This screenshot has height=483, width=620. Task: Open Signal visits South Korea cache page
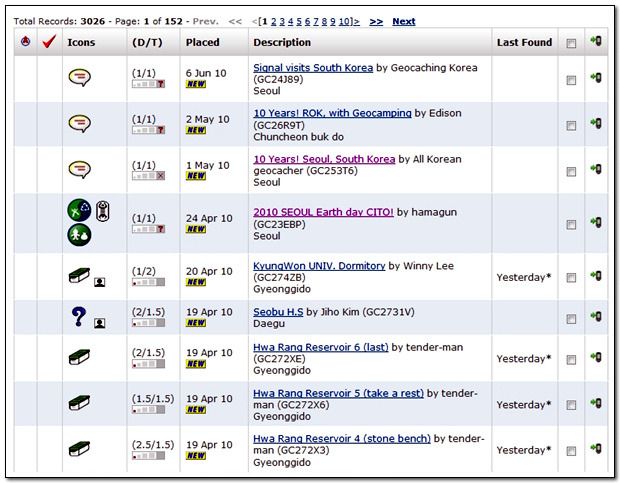(313, 68)
